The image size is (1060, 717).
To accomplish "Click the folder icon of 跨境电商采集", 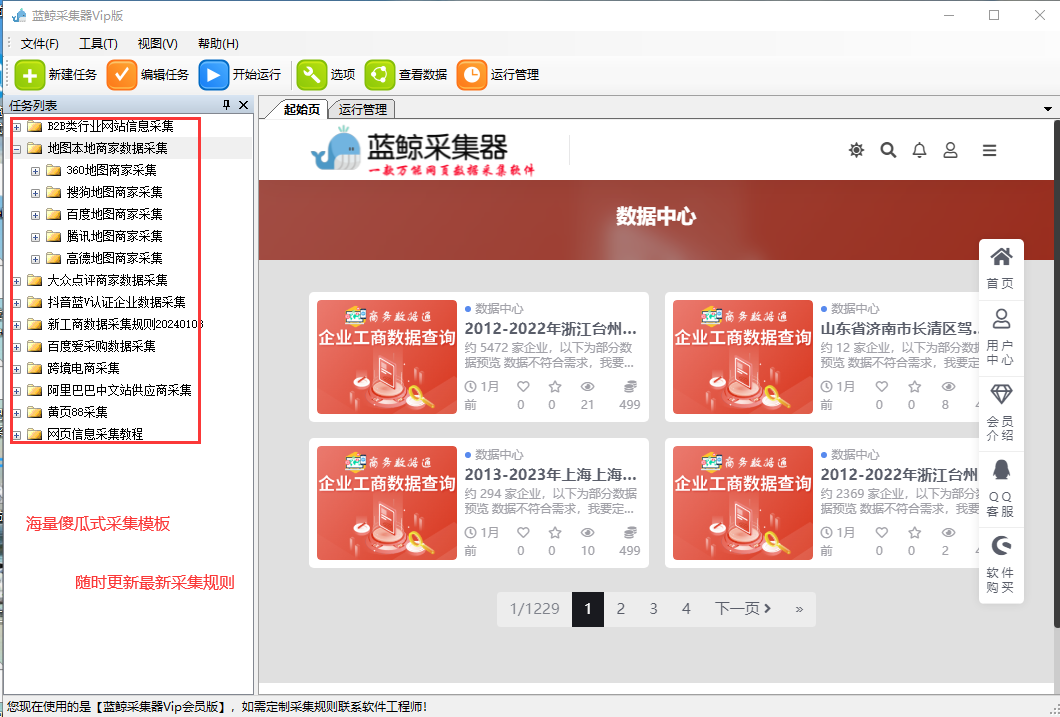I will pos(34,368).
